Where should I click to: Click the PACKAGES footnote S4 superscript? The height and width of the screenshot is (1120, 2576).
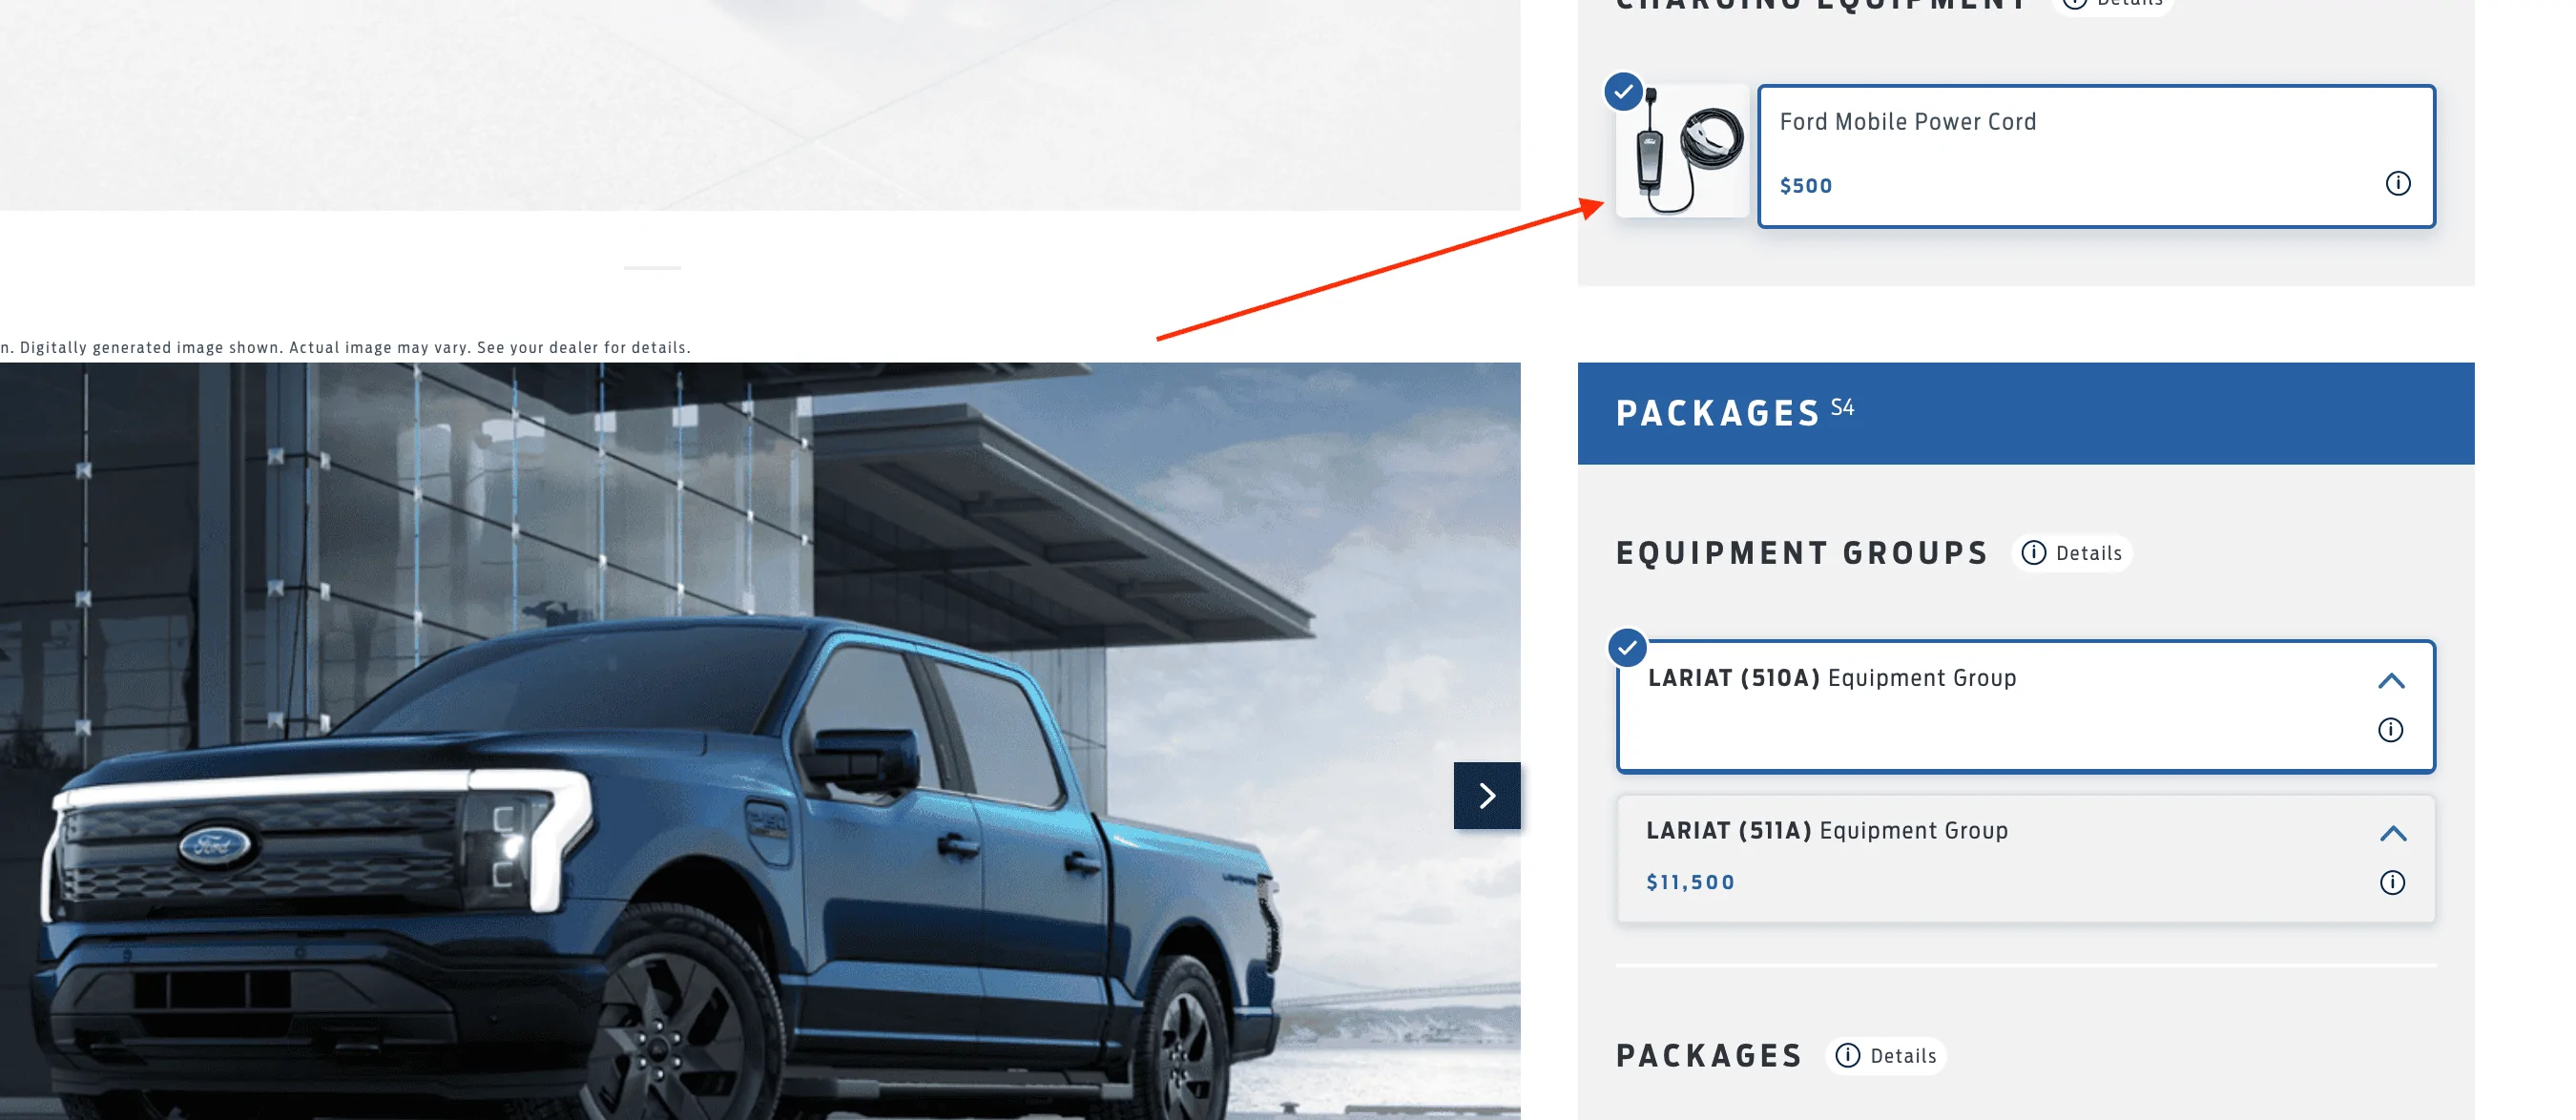1842,407
